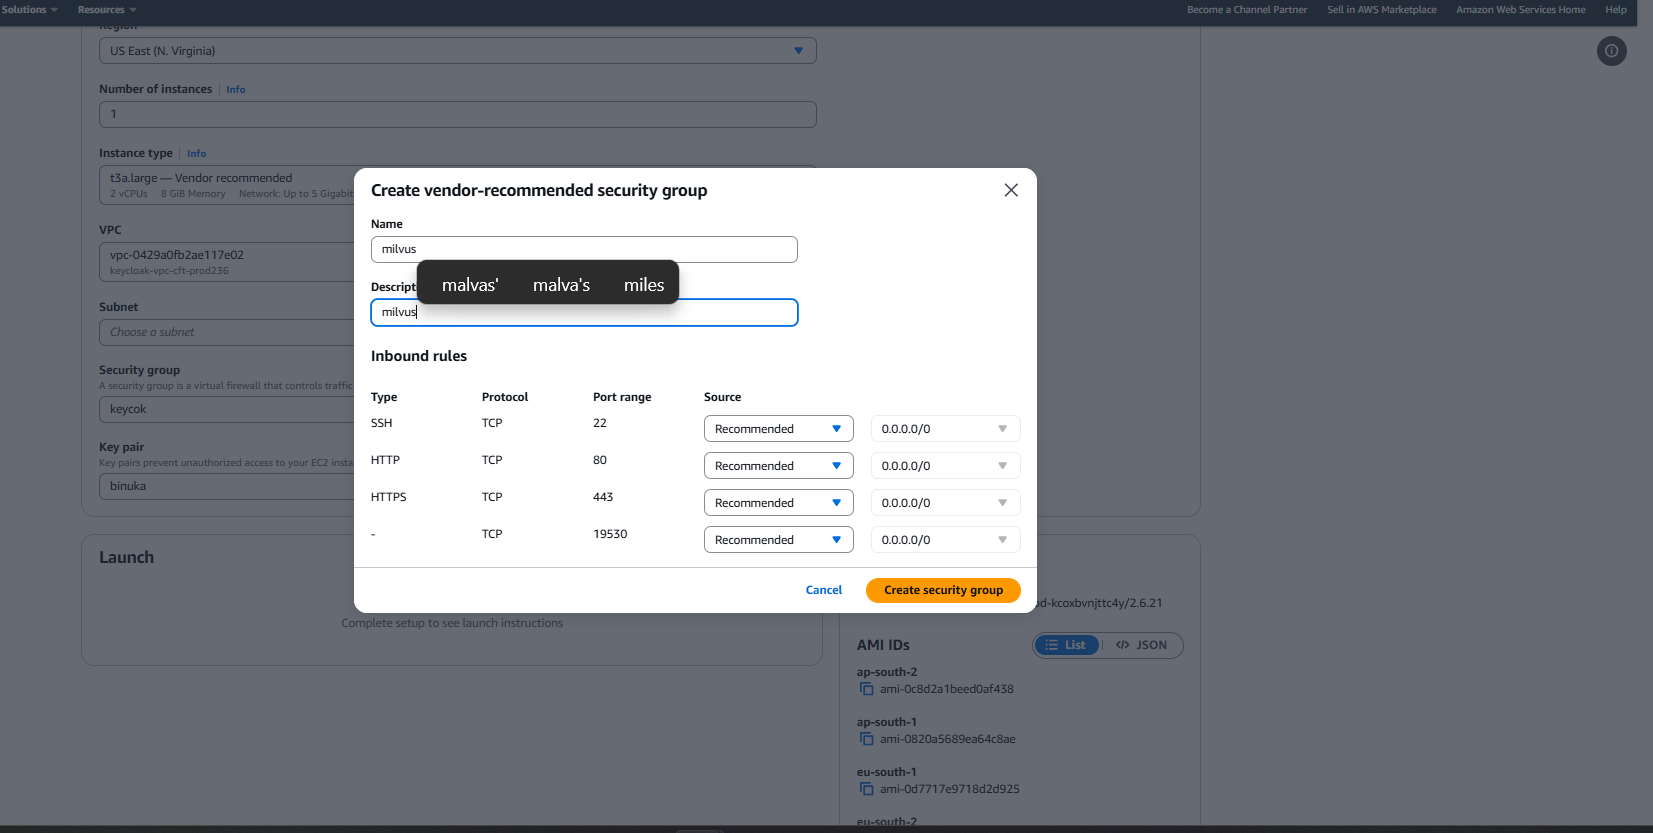Open HTTP rule Recommended source dropdown
The height and width of the screenshot is (833, 1653).
778,466
